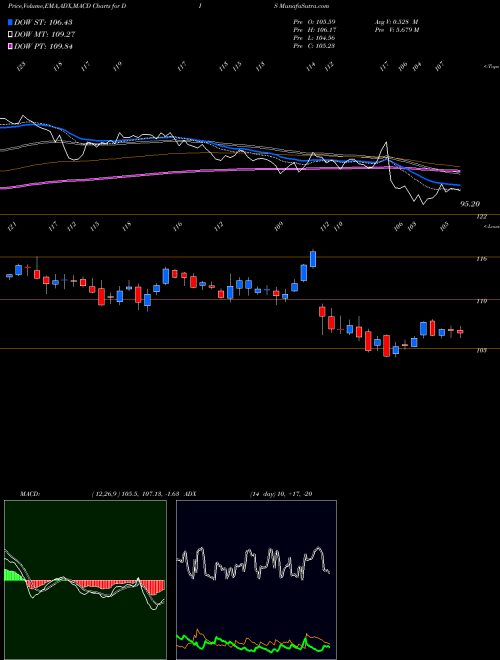Click the average volume 6.328 M value
The image size is (500, 660).
(404, 21)
